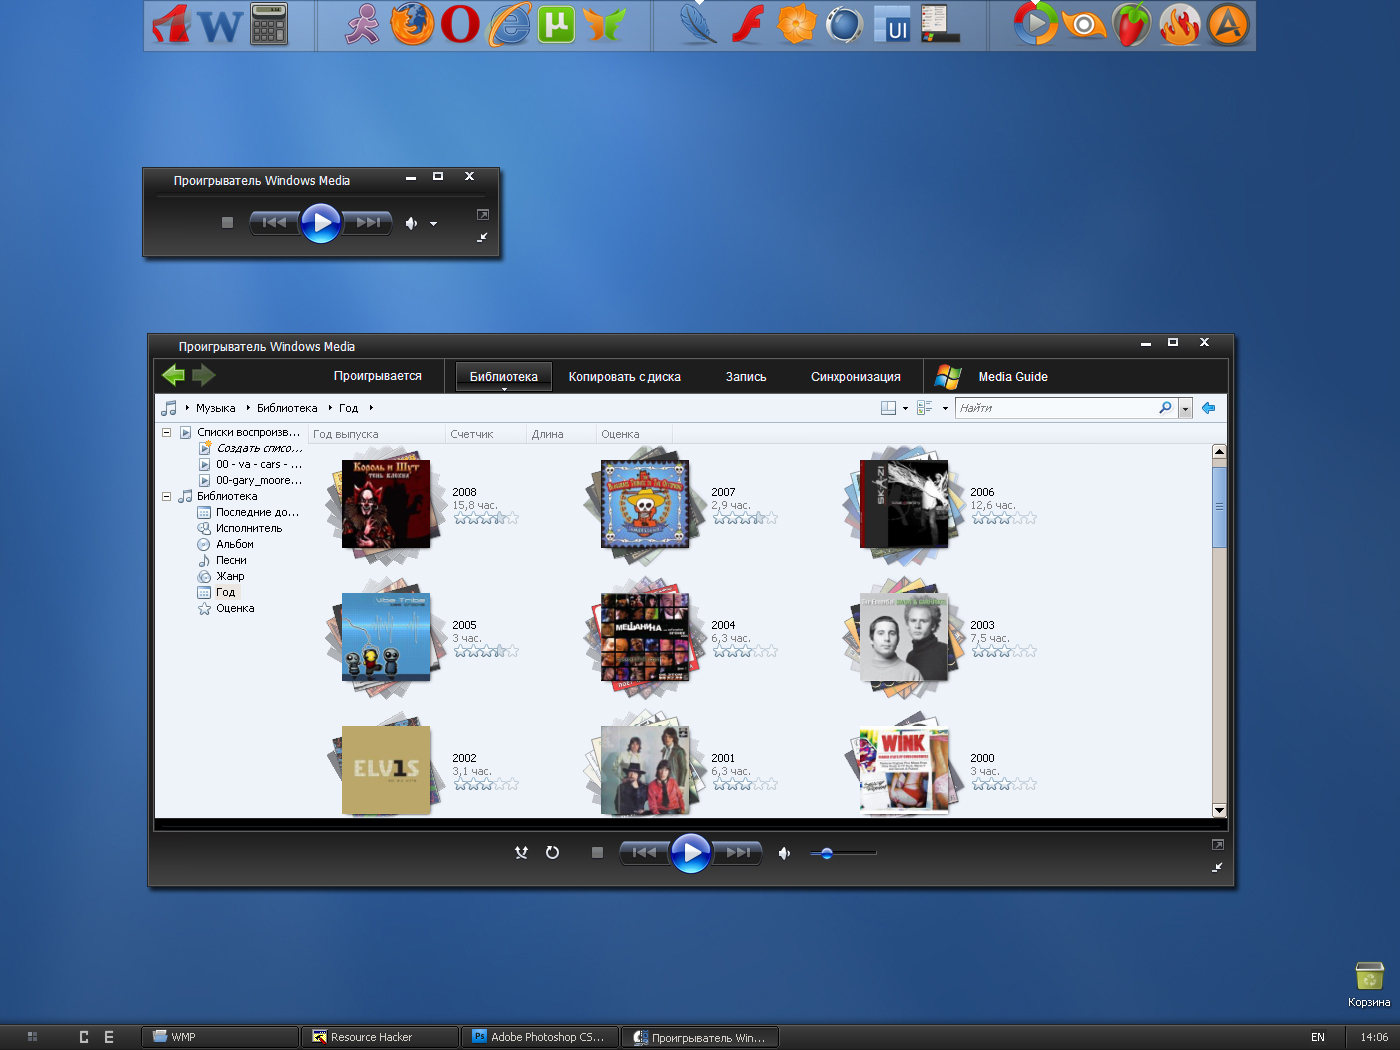
Task: Collapse Библиотека tree node
Action: pyautogui.click(x=166, y=496)
